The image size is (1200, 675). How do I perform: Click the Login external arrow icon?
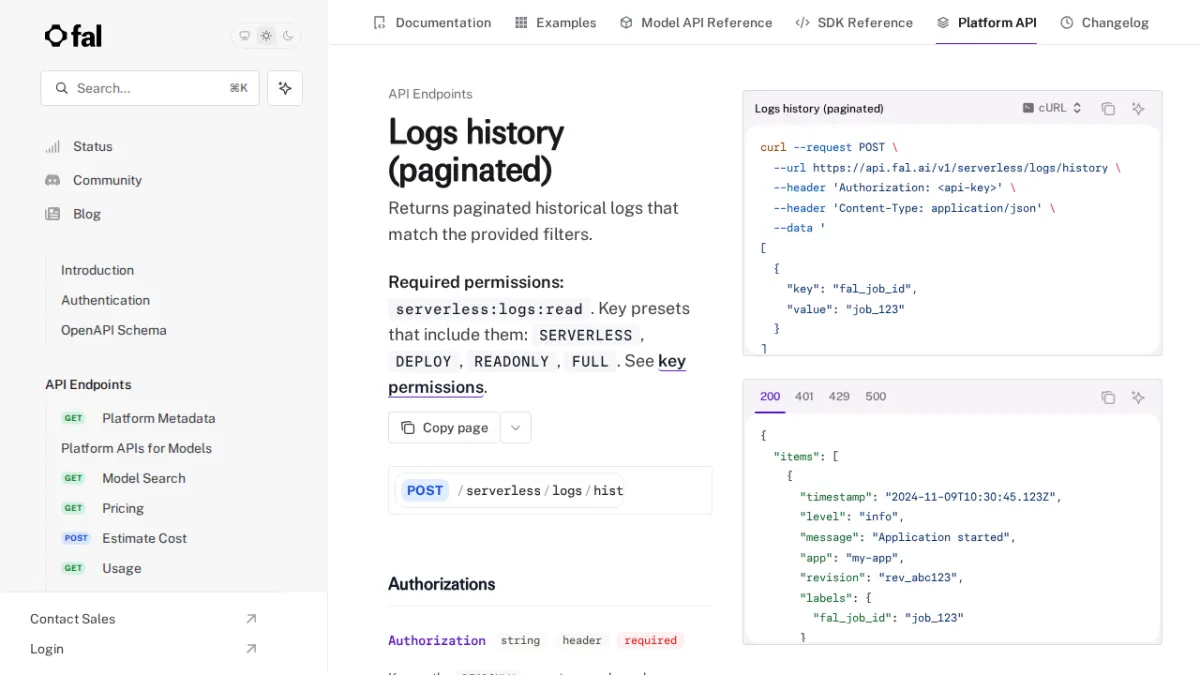[x=251, y=649]
